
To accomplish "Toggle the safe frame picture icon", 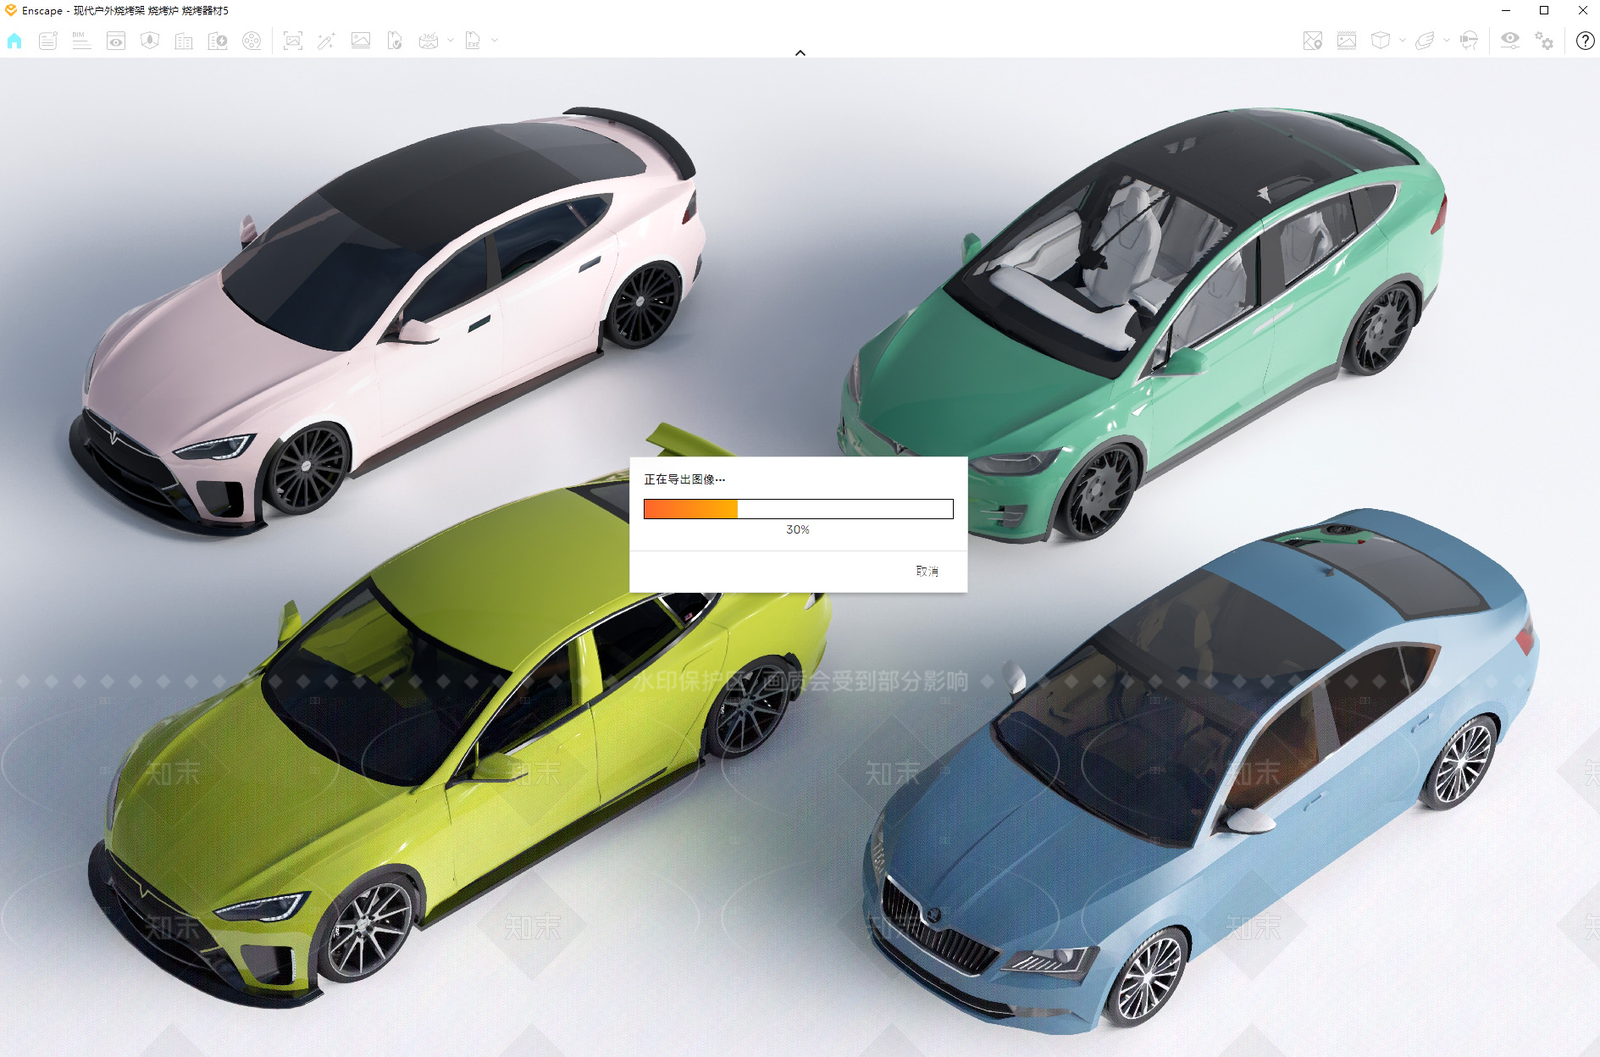I will pos(1347,41).
